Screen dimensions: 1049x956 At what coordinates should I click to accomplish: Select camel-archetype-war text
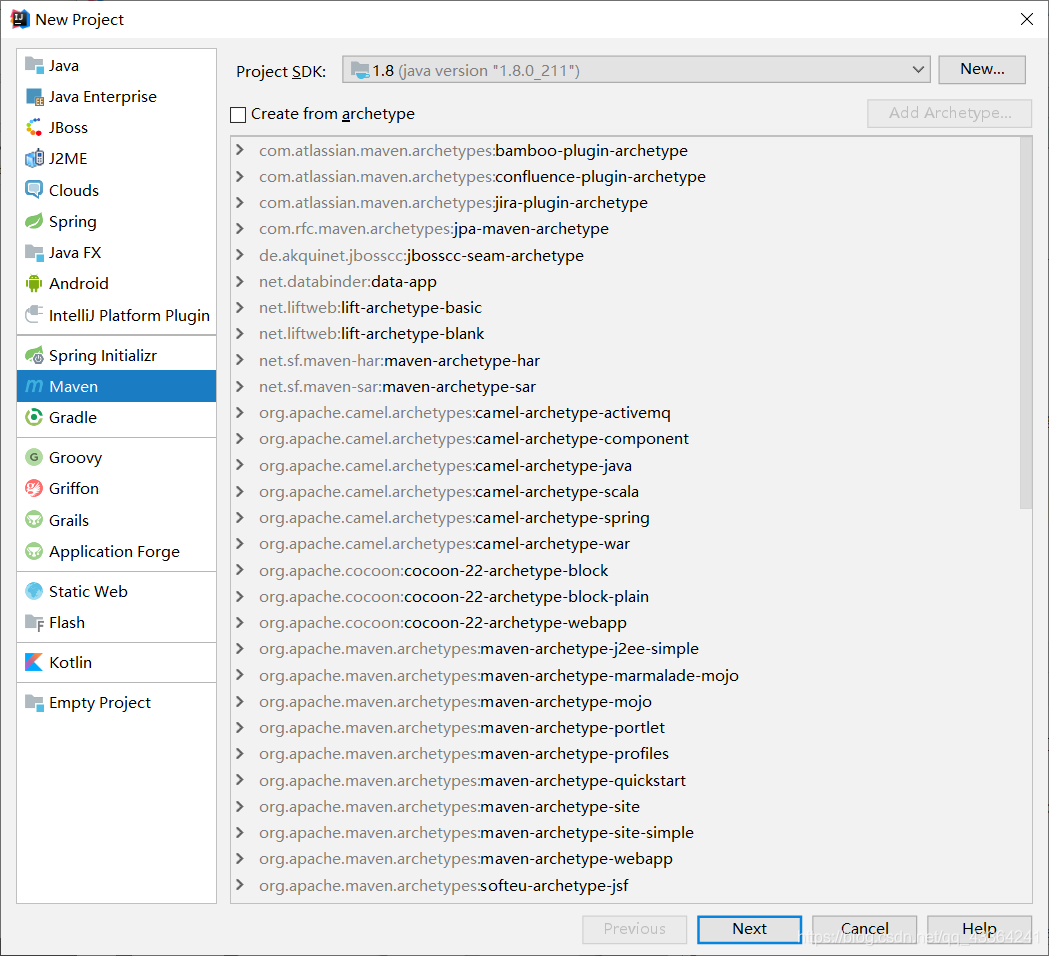(553, 544)
